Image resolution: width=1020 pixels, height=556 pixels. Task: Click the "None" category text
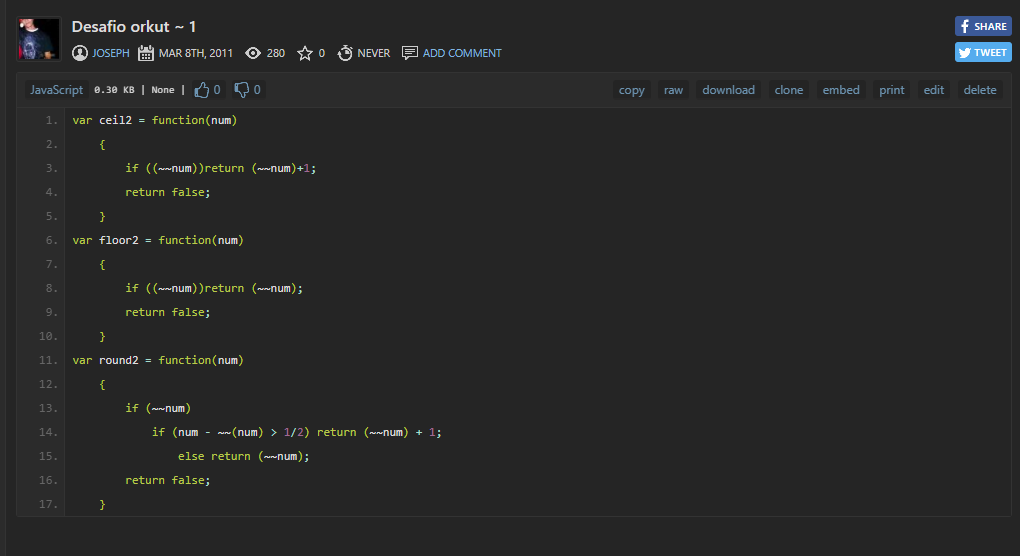163,90
